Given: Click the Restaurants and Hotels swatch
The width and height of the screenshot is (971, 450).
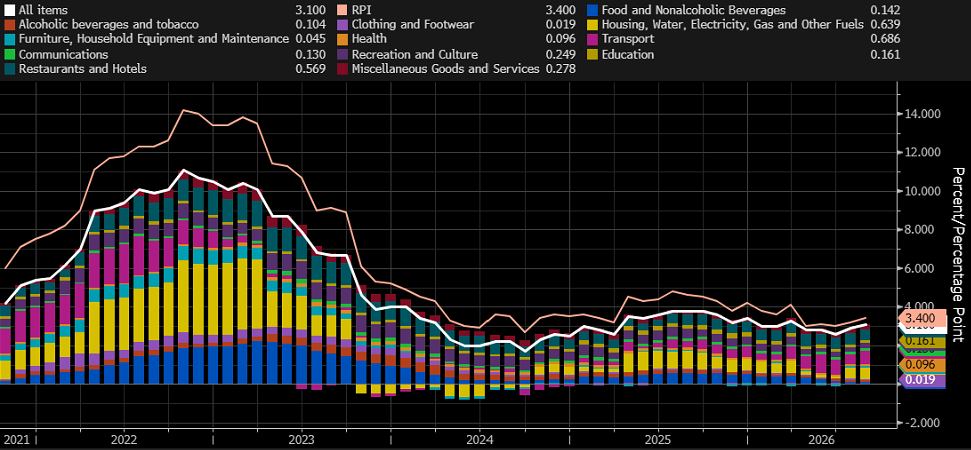Looking at the screenshot, I should point(9,69).
